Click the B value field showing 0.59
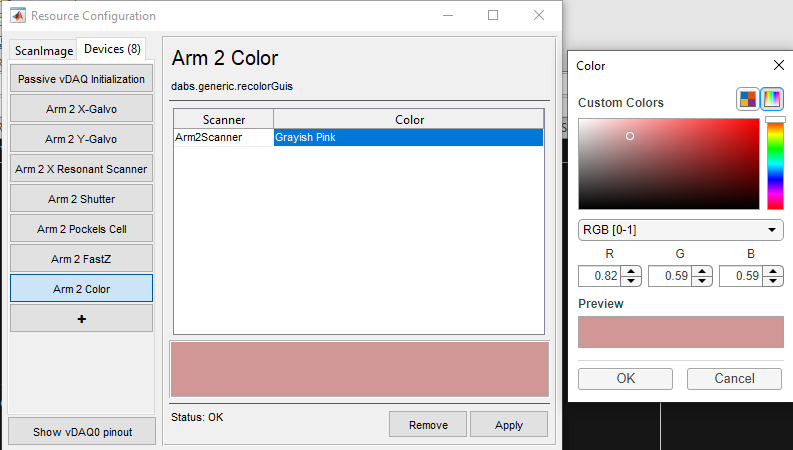This screenshot has width=793, height=450. coord(741,276)
